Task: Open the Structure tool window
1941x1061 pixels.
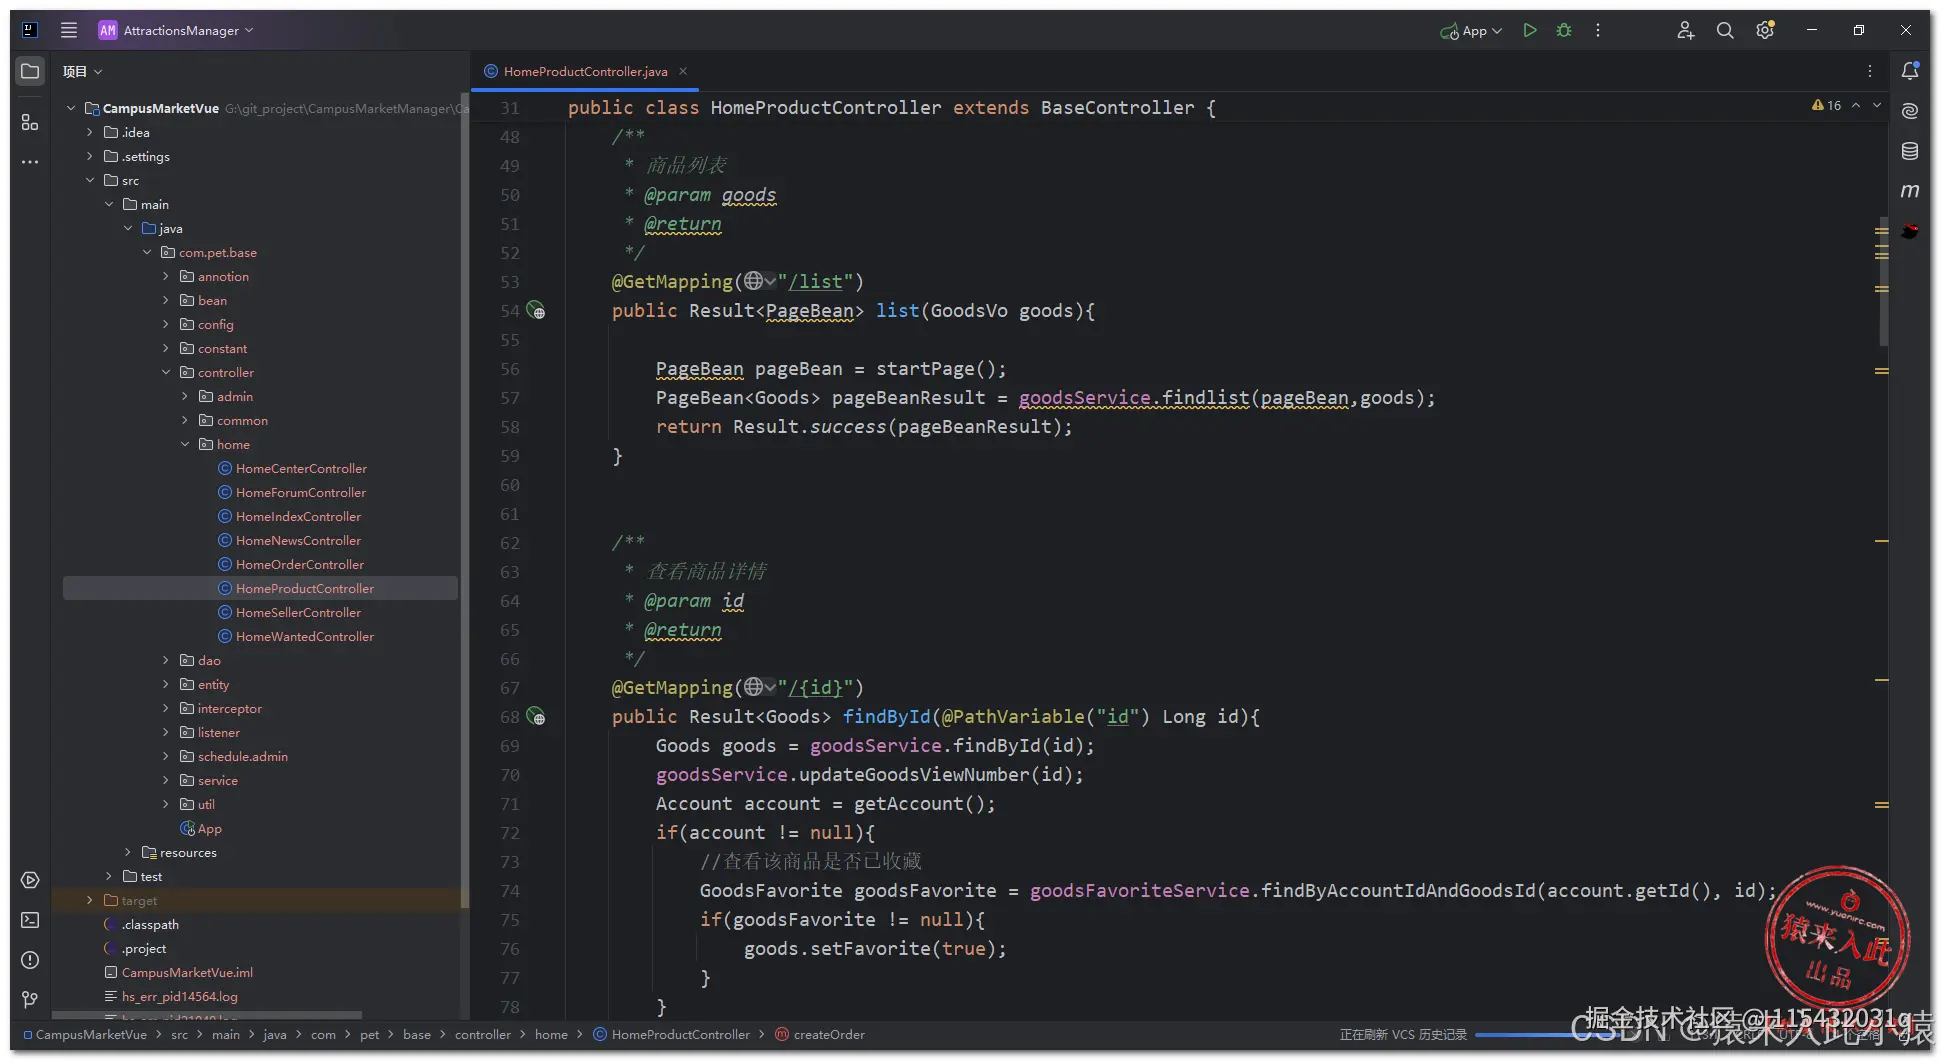Action: click(x=30, y=122)
